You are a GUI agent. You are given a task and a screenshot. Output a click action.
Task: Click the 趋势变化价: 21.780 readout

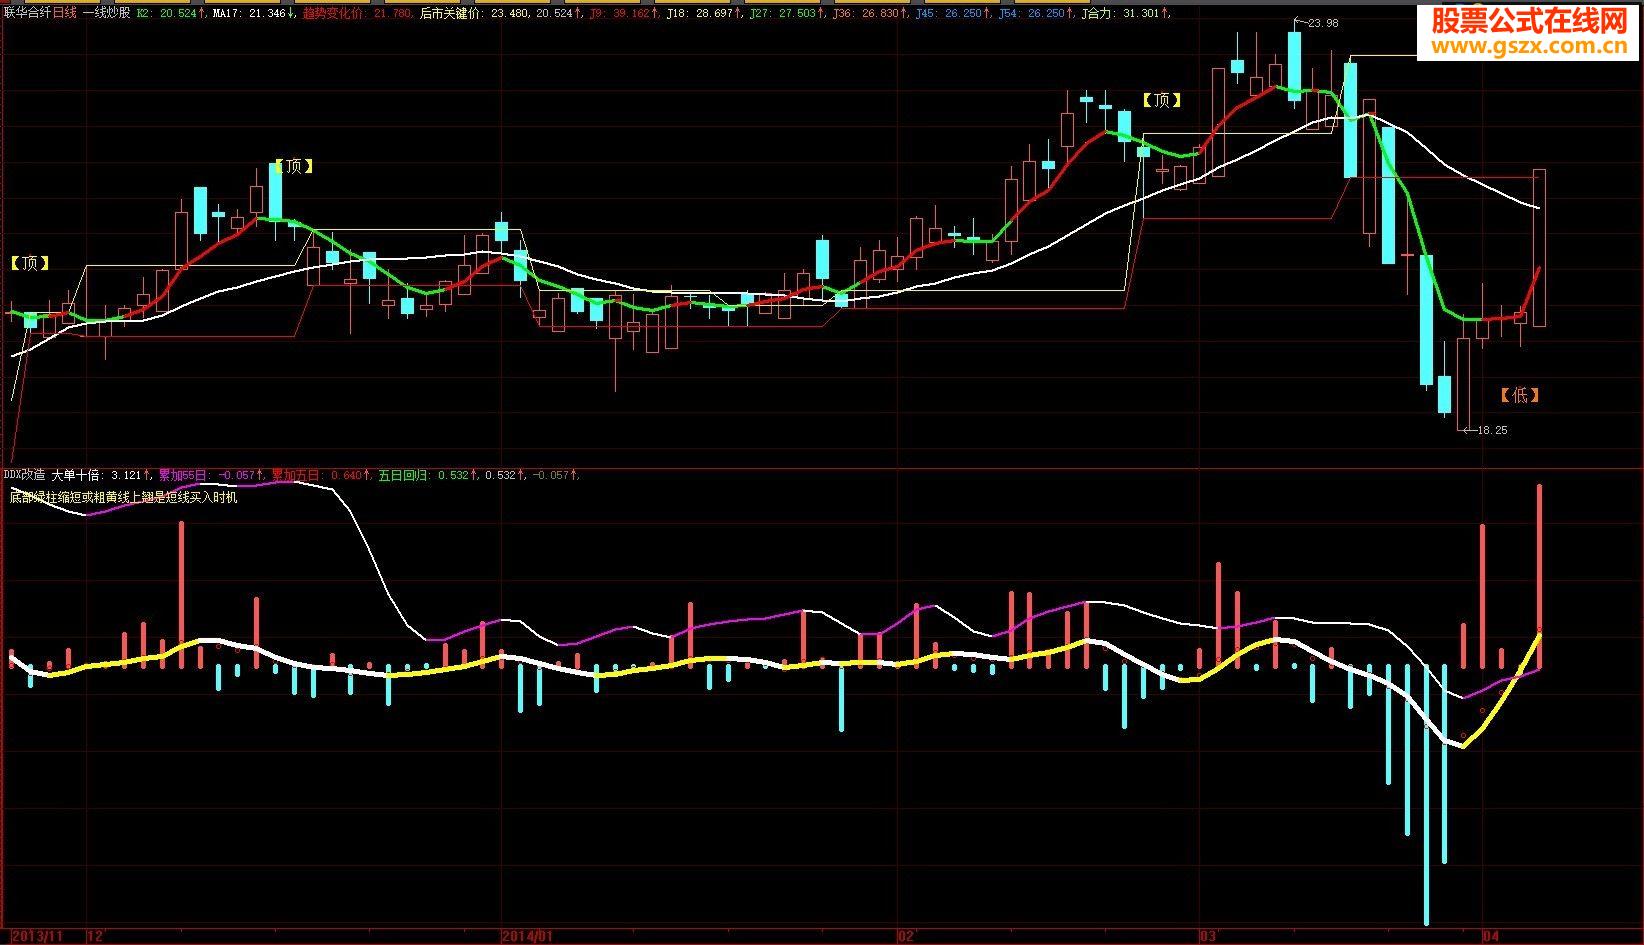point(359,14)
